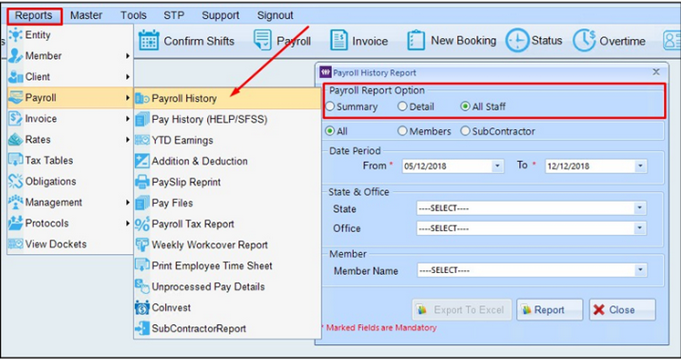Open the Overtime clock icon

[584, 40]
